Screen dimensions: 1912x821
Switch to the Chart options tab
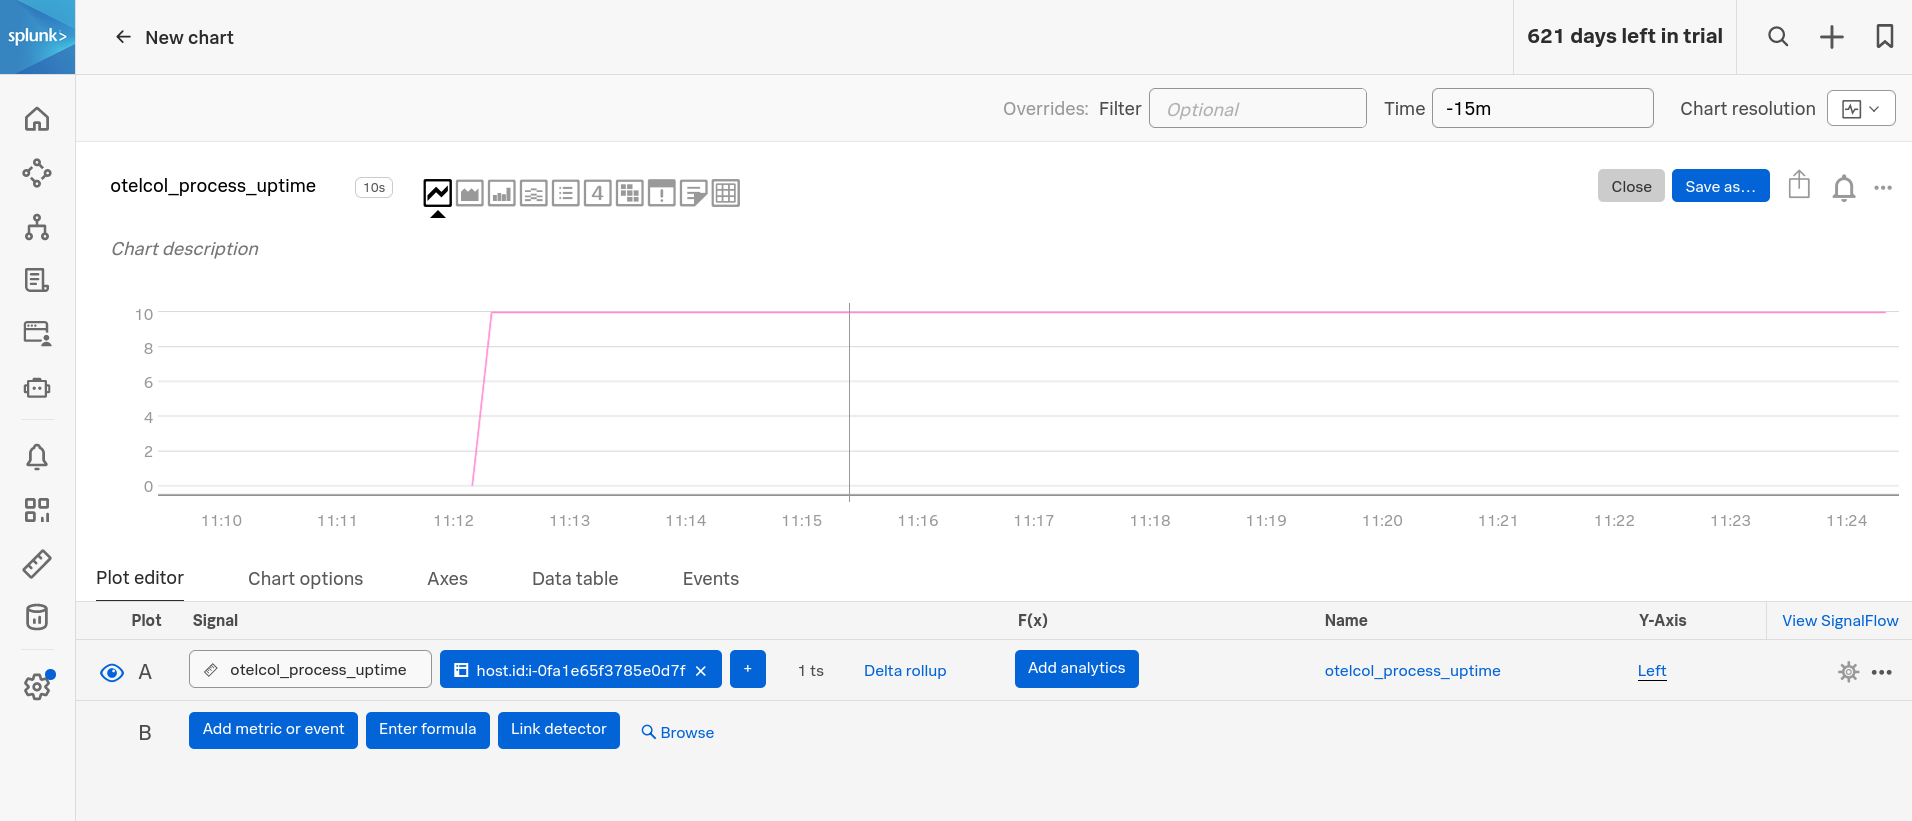pos(305,579)
